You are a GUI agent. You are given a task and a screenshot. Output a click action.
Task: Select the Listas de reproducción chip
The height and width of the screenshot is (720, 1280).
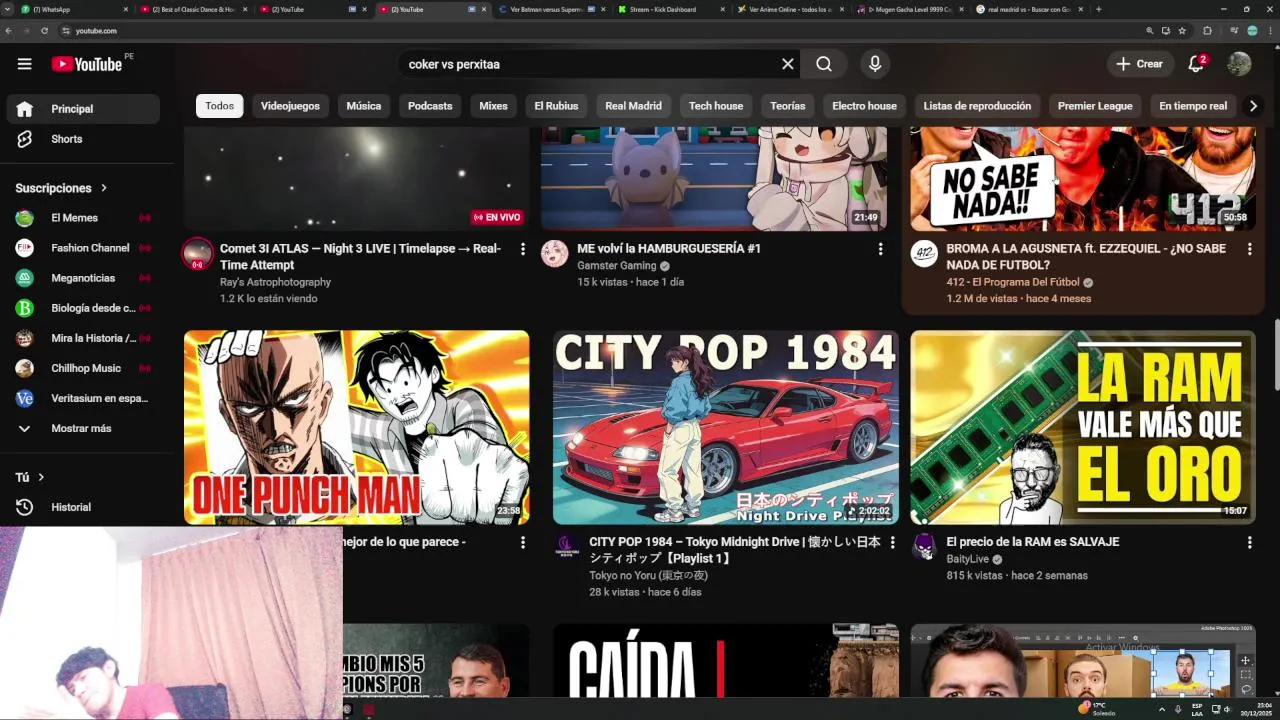tap(977, 106)
